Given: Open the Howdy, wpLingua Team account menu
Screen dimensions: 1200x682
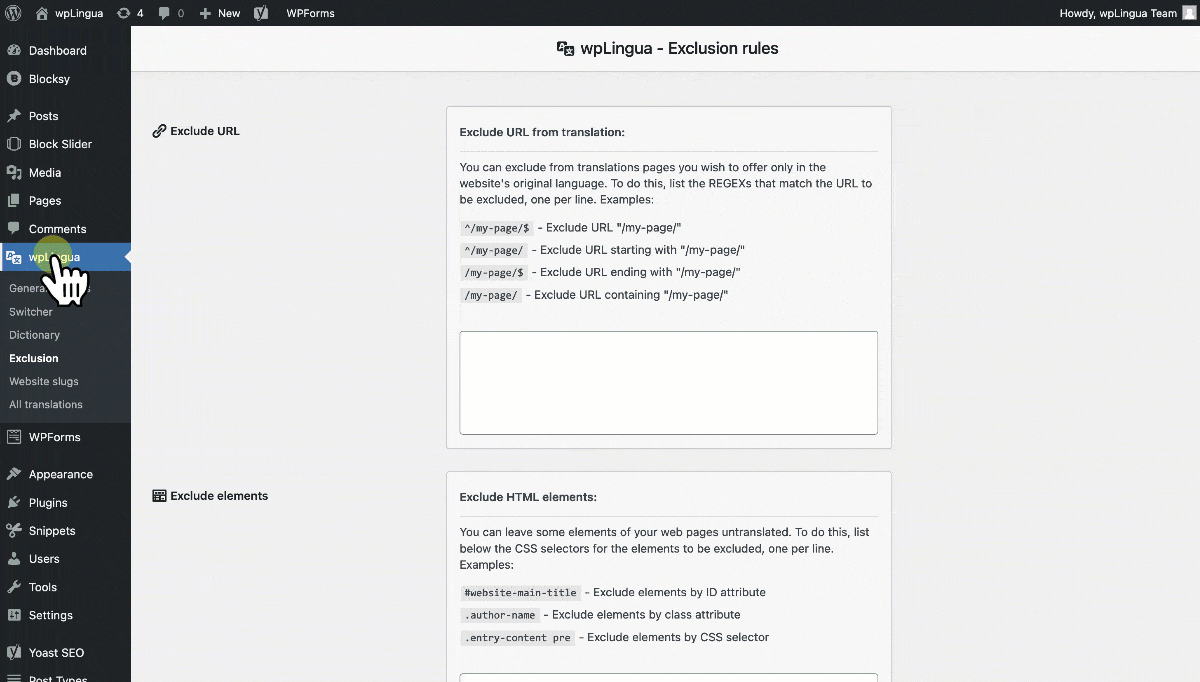Looking at the screenshot, I should pos(1118,13).
